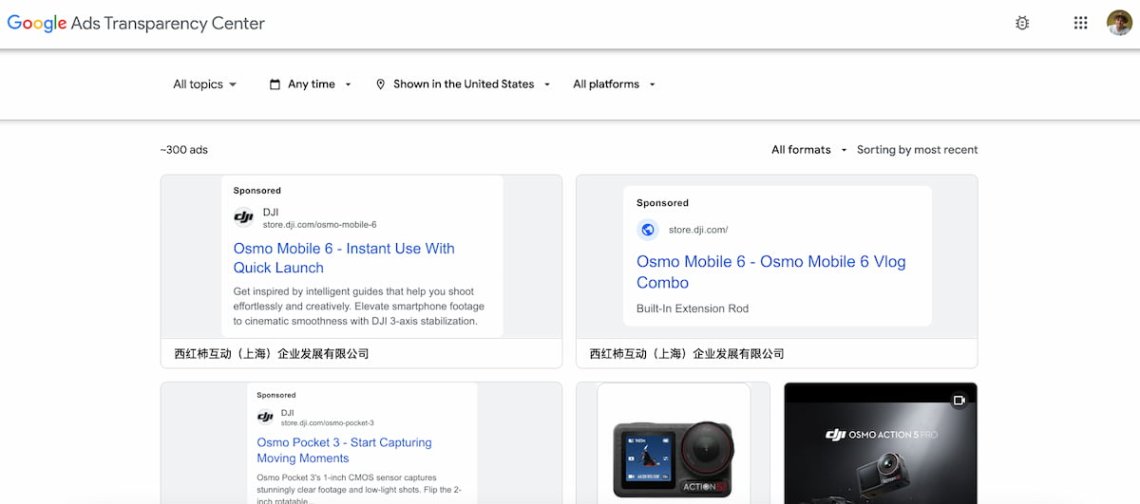The width and height of the screenshot is (1140, 504).
Task: Click the Google logo
Action: [x=37, y=23]
